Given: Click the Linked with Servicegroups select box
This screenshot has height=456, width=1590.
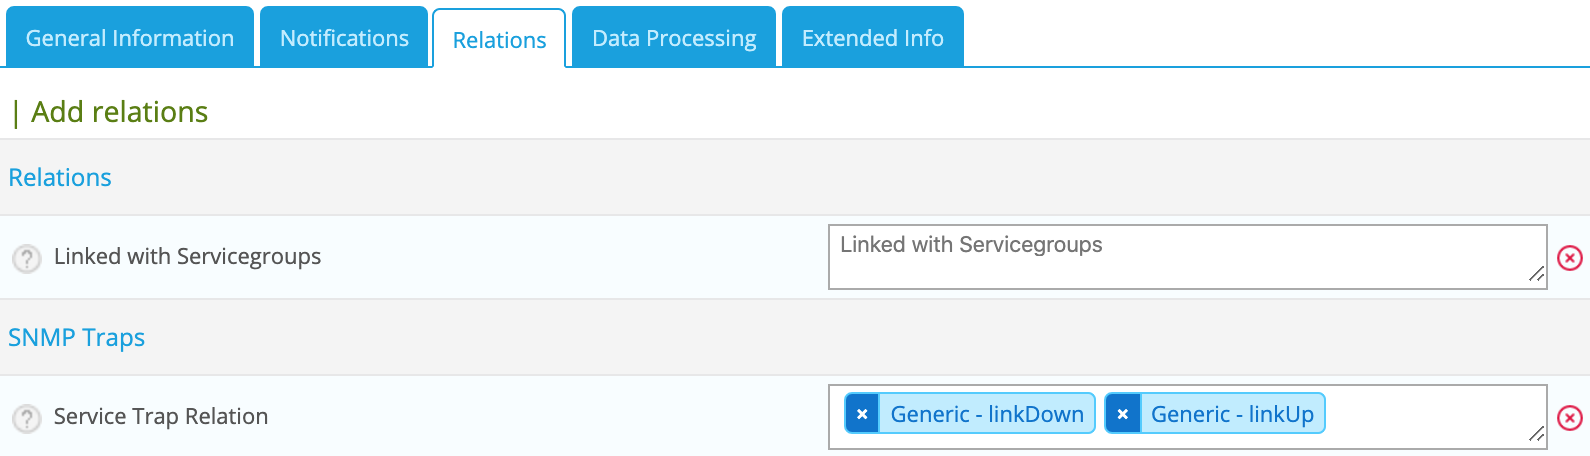Looking at the screenshot, I should pyautogui.click(x=1180, y=258).
